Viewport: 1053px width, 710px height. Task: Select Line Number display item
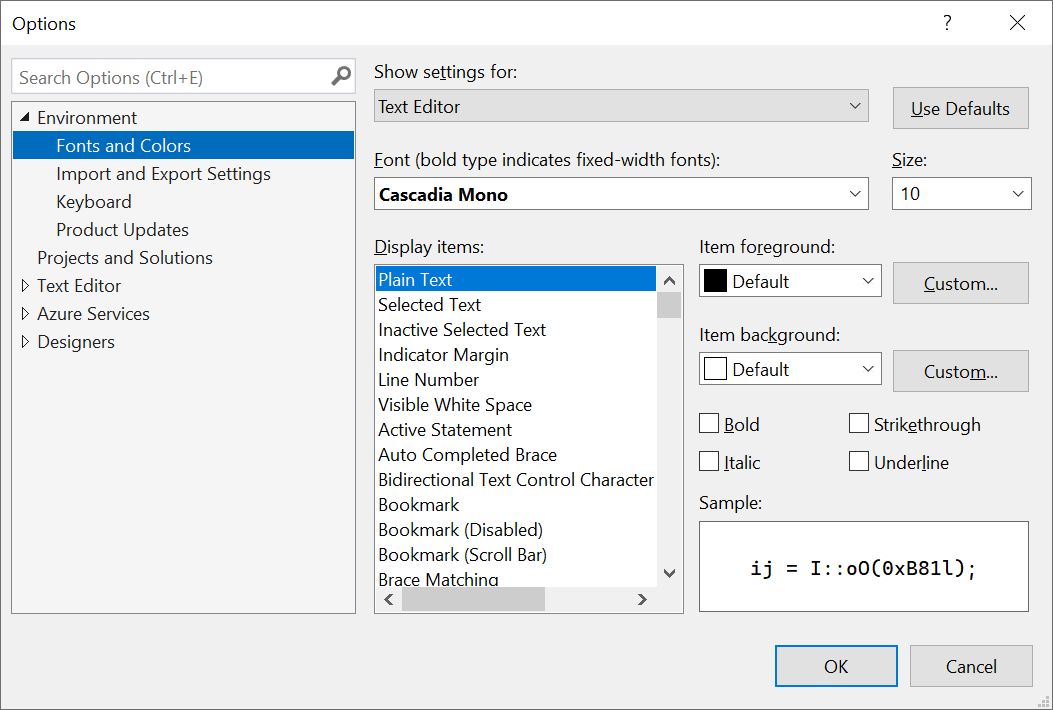coord(516,380)
